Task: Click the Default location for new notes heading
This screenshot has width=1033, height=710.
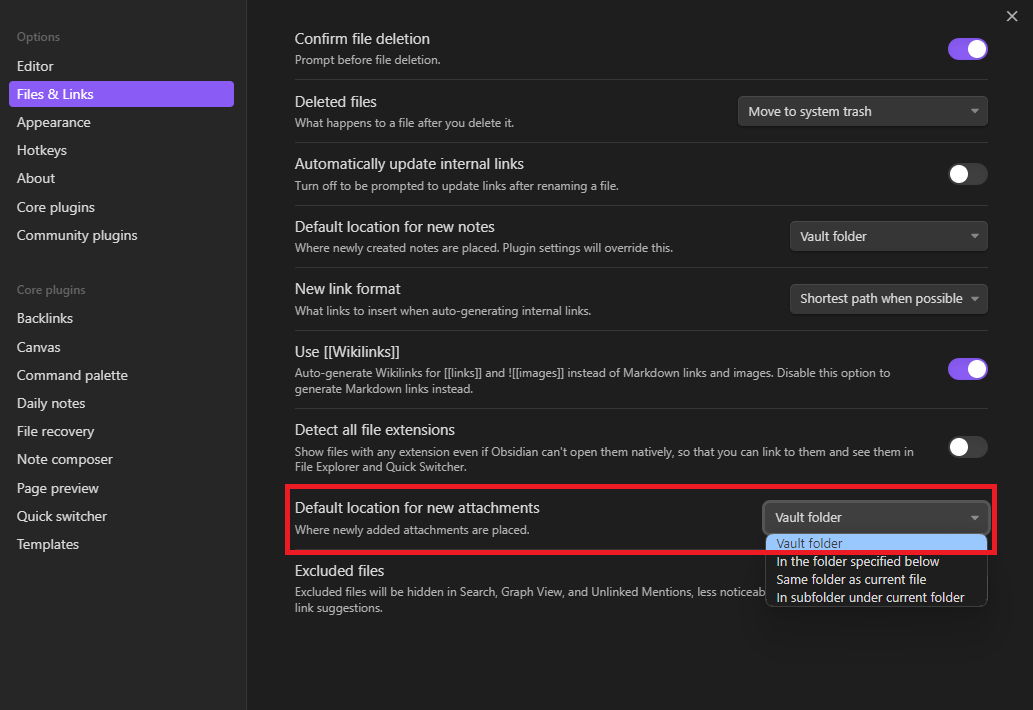Action: [395, 227]
